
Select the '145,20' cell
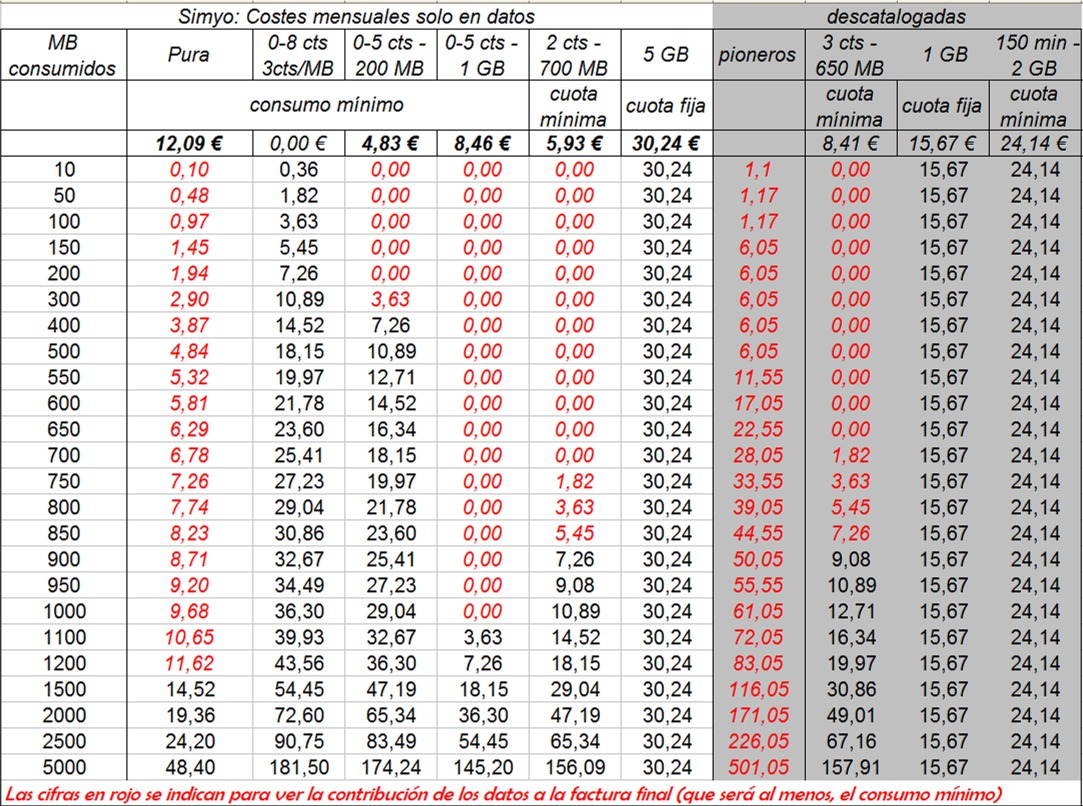click(x=483, y=767)
